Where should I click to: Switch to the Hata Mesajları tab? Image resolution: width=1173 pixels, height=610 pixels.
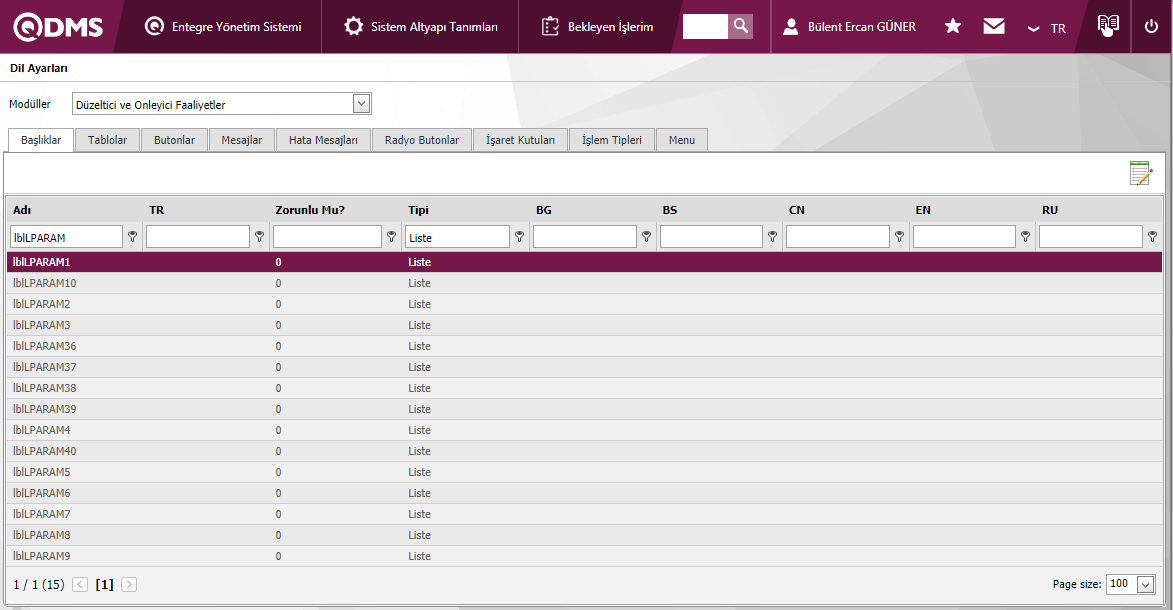(x=323, y=140)
